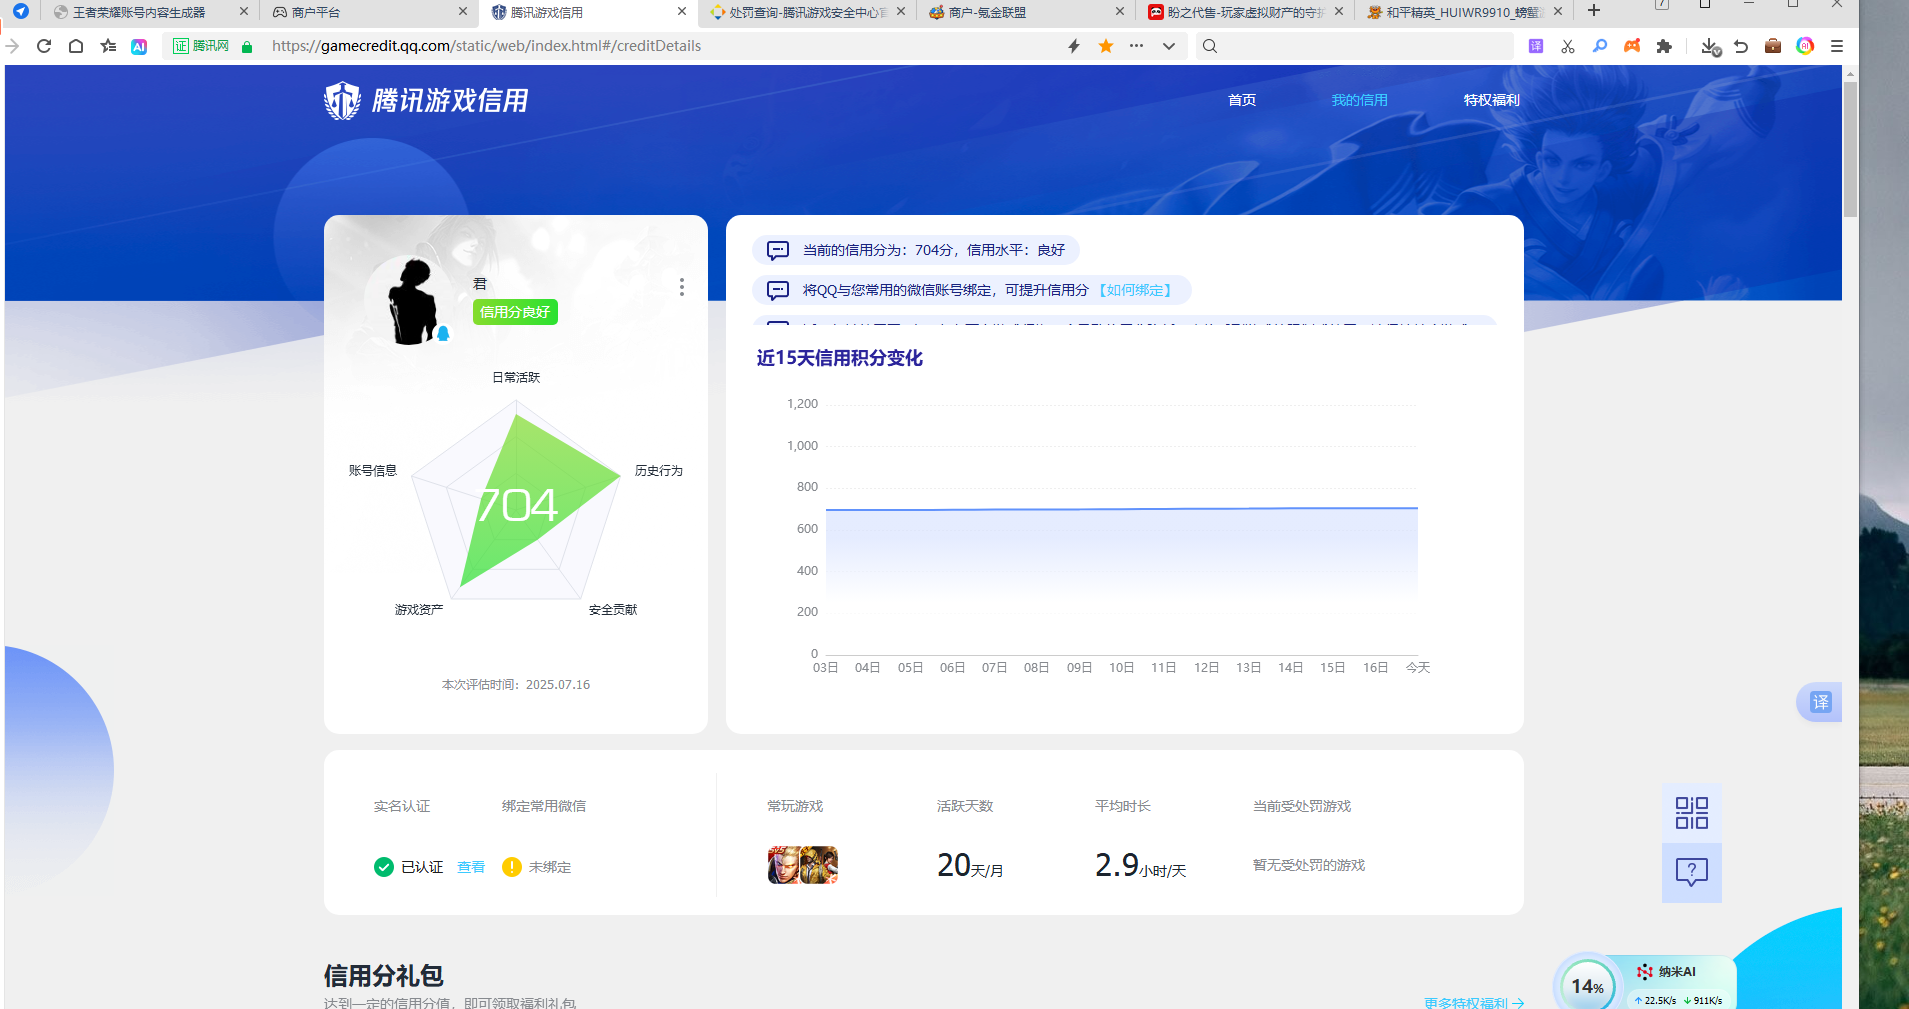Click the 更多特权福利 link
Image resolution: width=1909 pixels, height=1009 pixels.
[1474, 1002]
